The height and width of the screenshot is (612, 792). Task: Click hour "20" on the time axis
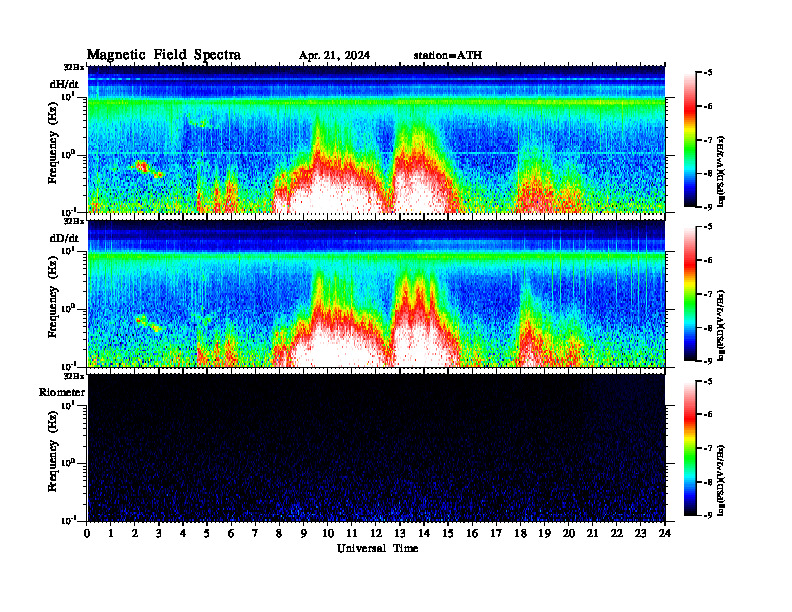(568, 533)
